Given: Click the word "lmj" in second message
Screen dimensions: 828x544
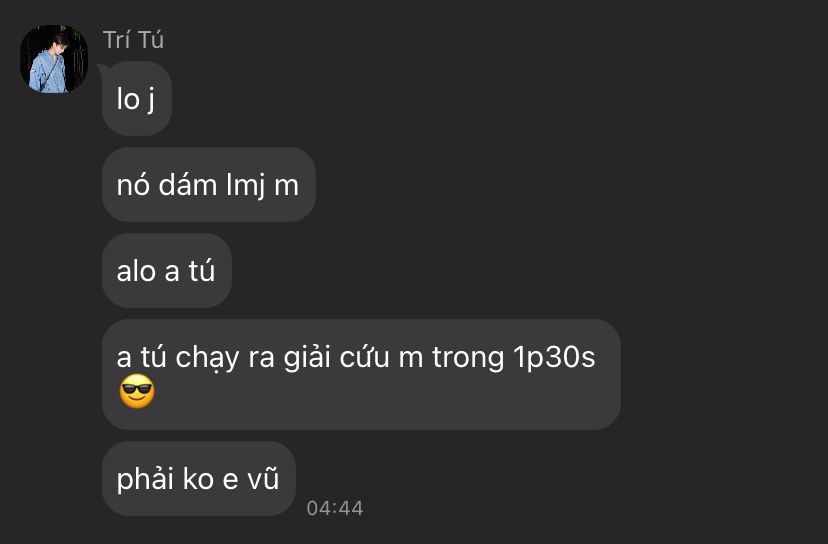Looking at the screenshot, I should coord(246,185).
